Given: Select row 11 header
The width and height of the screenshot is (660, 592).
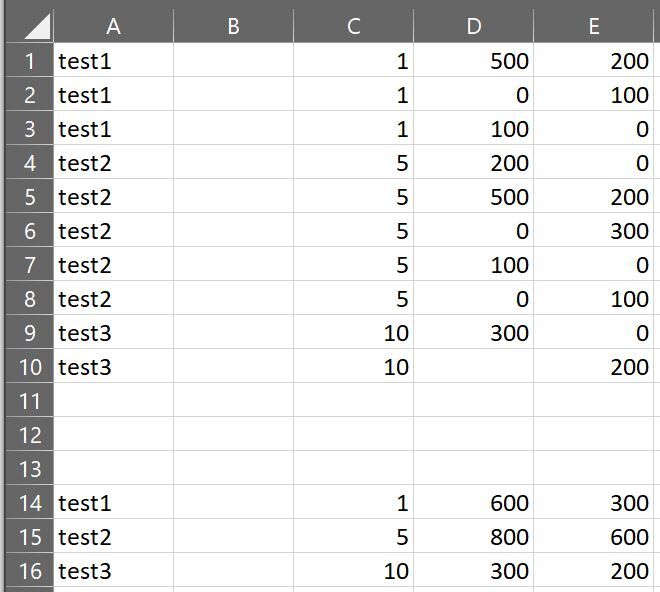Looking at the screenshot, I should 29,400.
